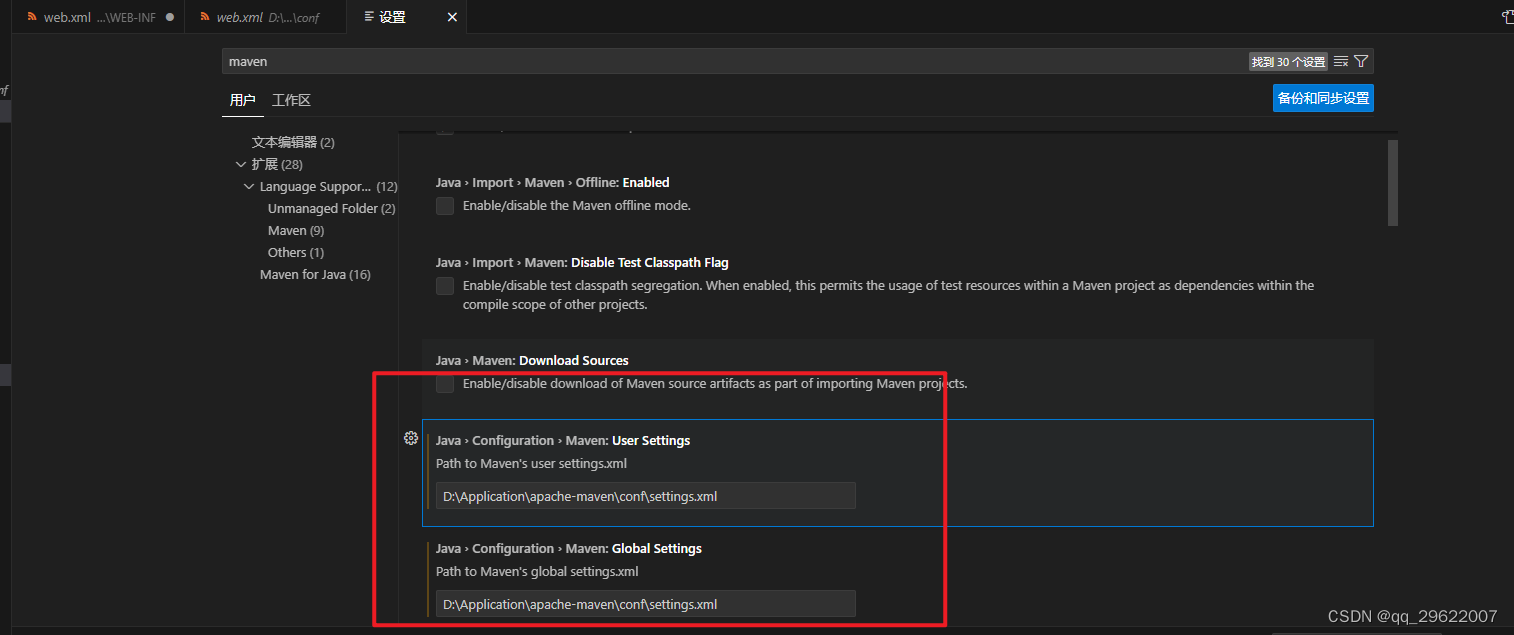Select 扩展 (28) category label
This screenshot has width=1514, height=635.
277,164
